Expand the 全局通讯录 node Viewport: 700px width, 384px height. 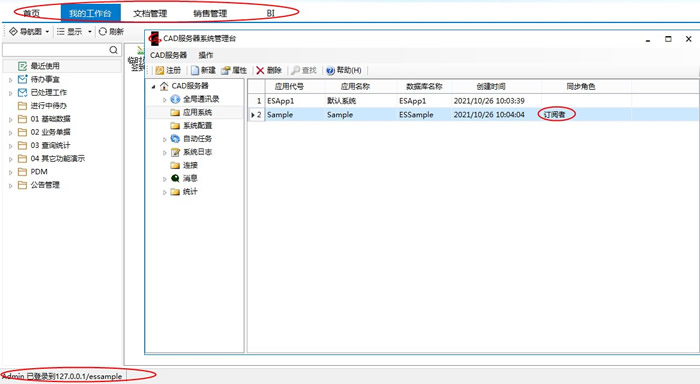point(165,100)
